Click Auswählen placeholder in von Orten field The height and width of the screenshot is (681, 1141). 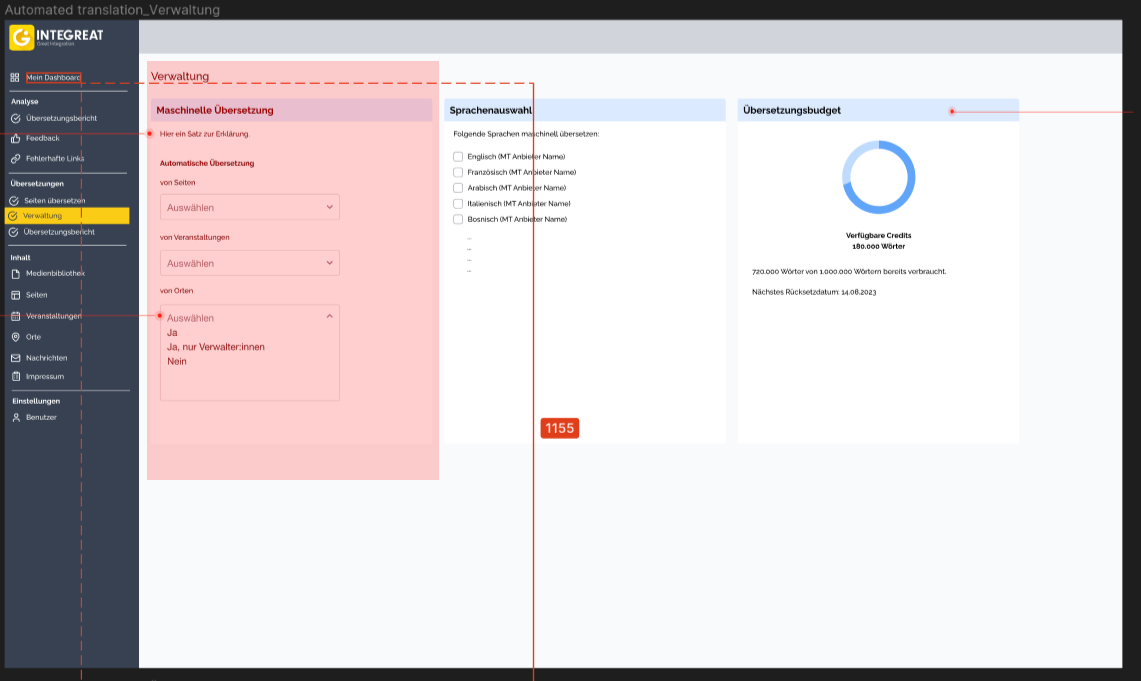point(191,318)
